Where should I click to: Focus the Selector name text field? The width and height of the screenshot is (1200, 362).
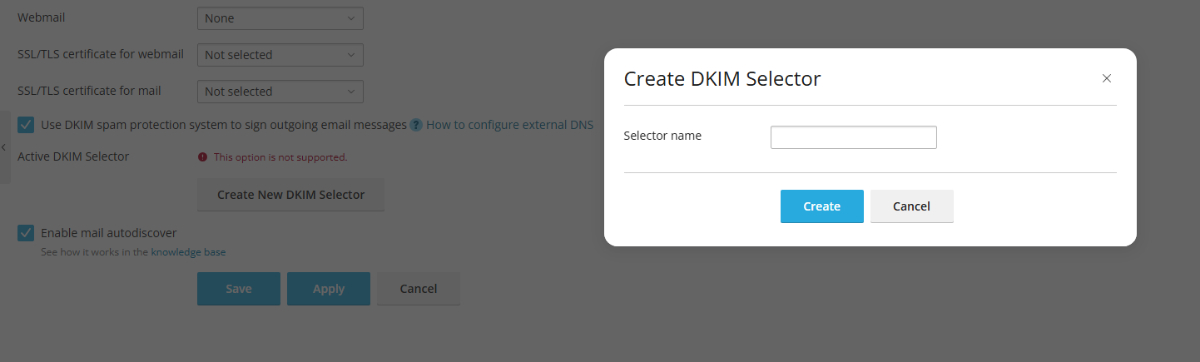pos(854,137)
